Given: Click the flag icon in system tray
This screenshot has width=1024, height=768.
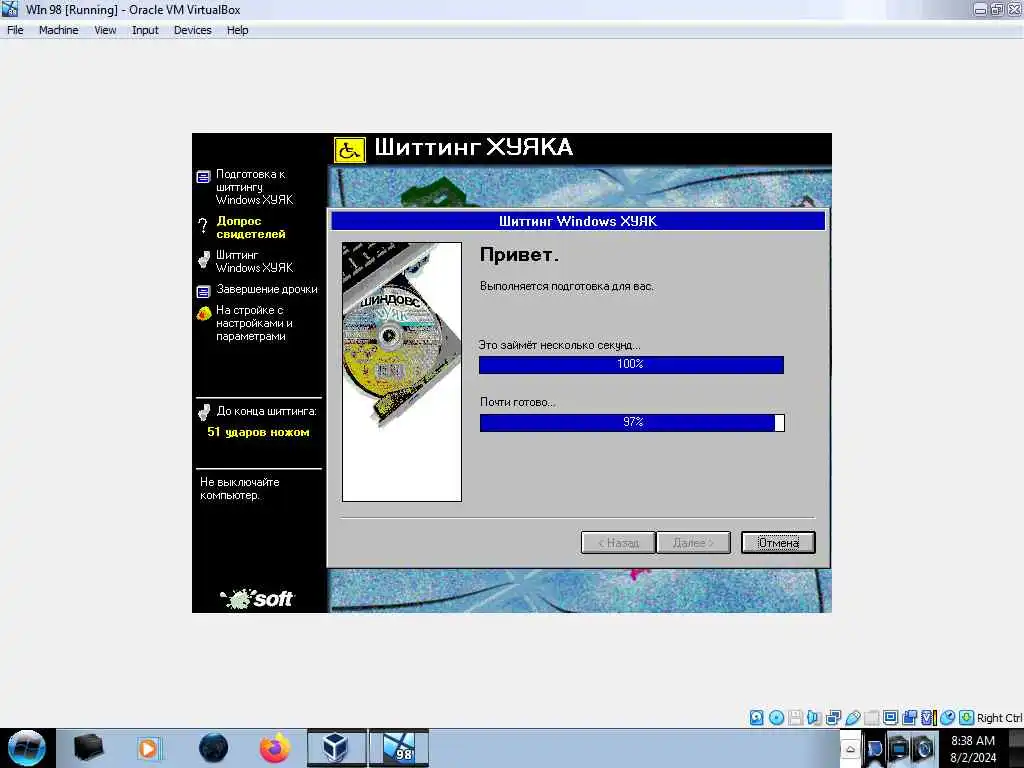Looking at the screenshot, I should tap(874, 749).
